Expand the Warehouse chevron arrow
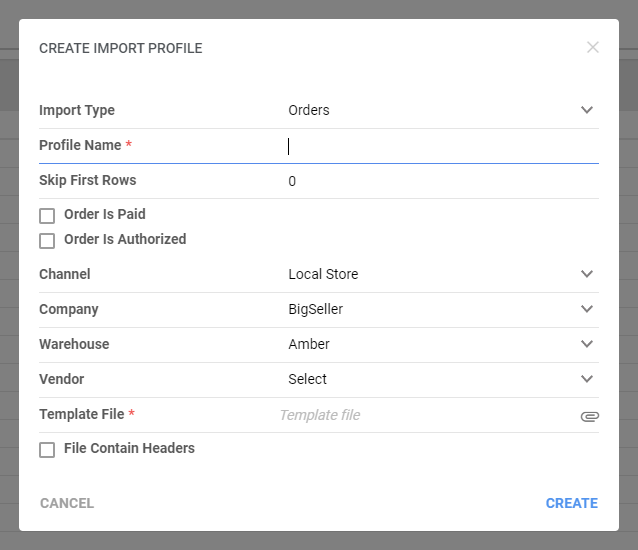Screen dimensions: 638x550 click(x=587, y=344)
